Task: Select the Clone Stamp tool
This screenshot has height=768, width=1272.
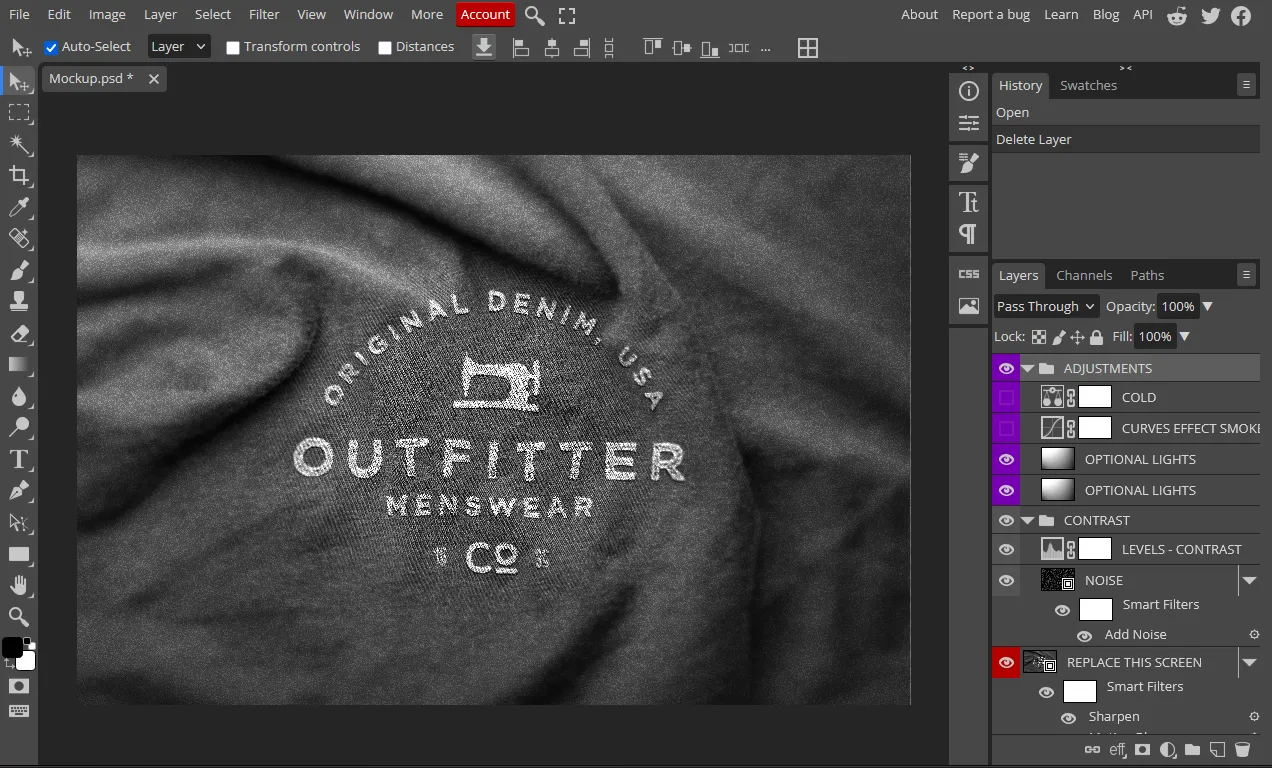Action: pos(19,301)
